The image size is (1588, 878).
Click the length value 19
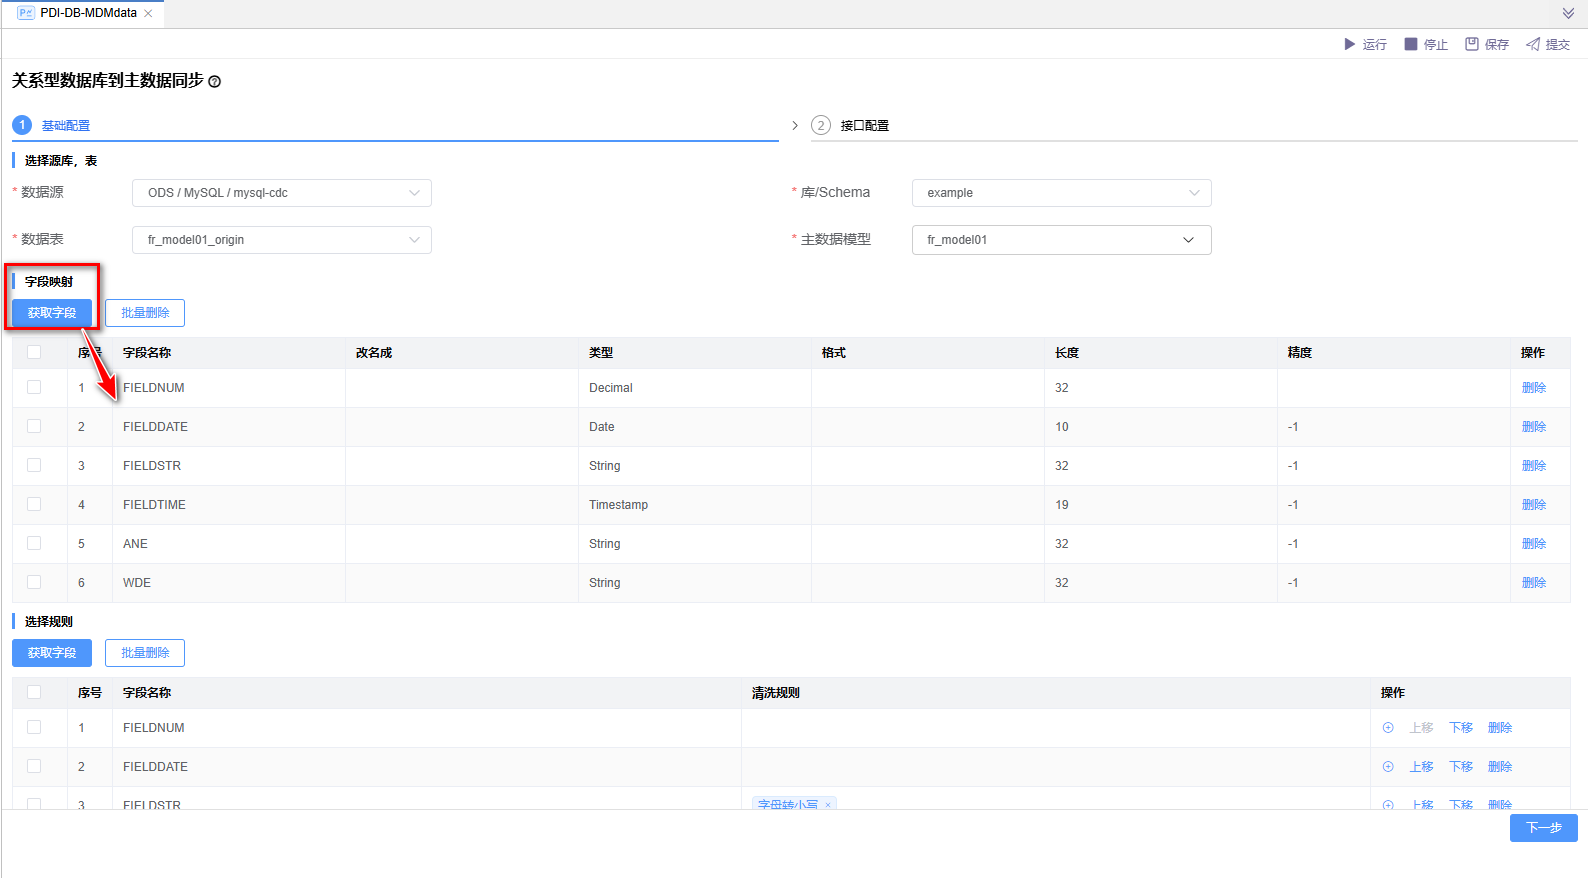(1062, 505)
